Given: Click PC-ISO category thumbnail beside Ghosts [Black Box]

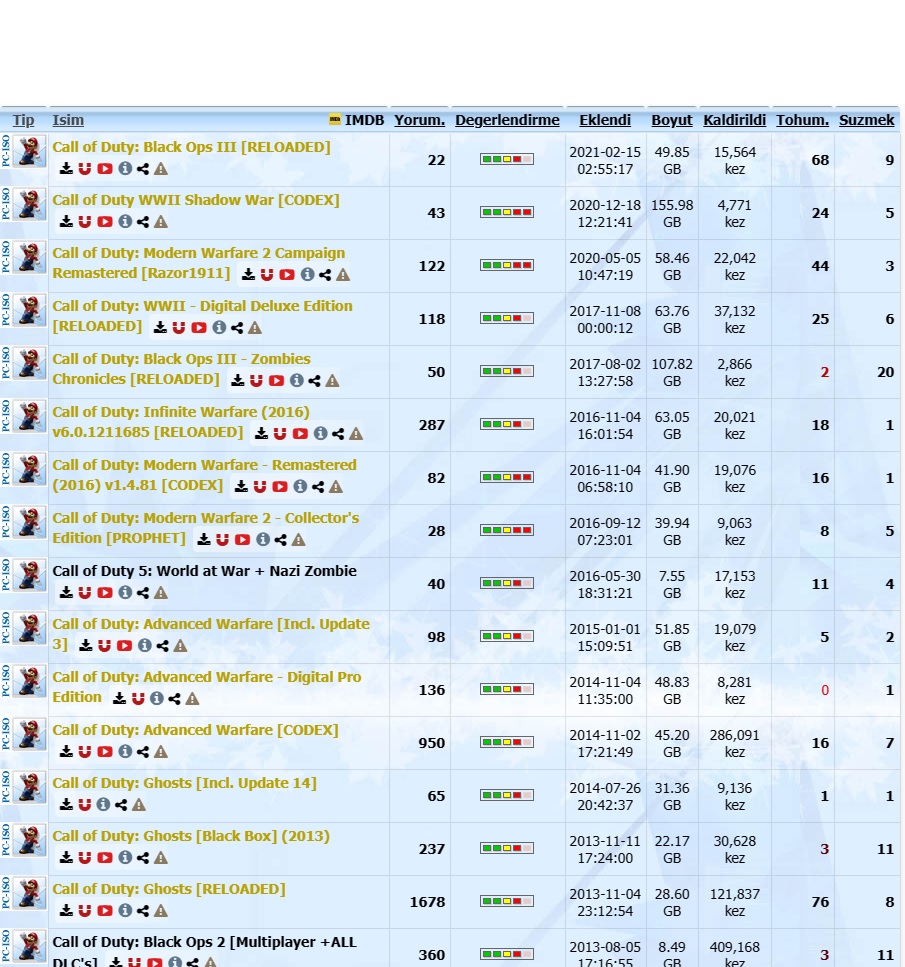Looking at the screenshot, I should 30,841.
